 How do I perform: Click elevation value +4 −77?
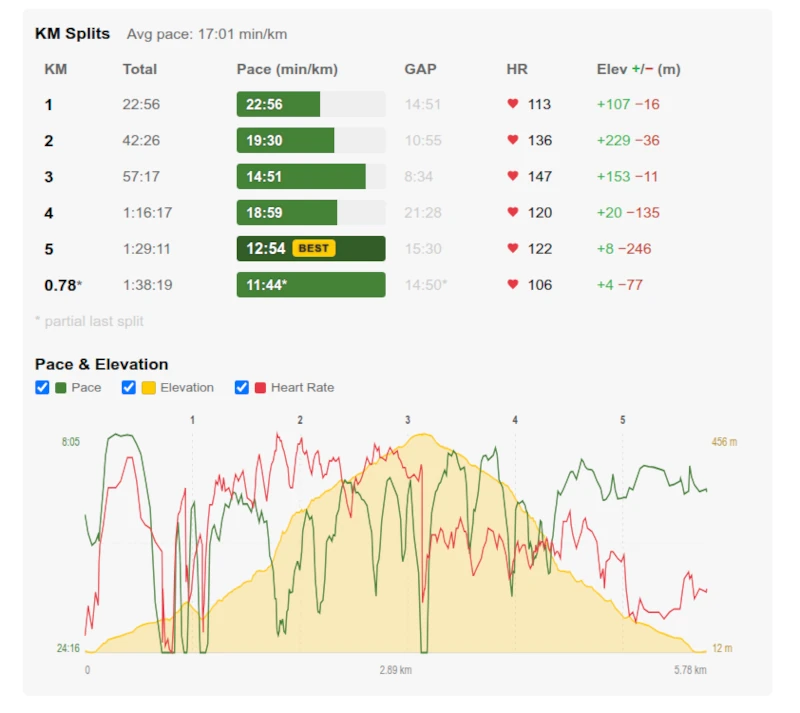point(620,285)
